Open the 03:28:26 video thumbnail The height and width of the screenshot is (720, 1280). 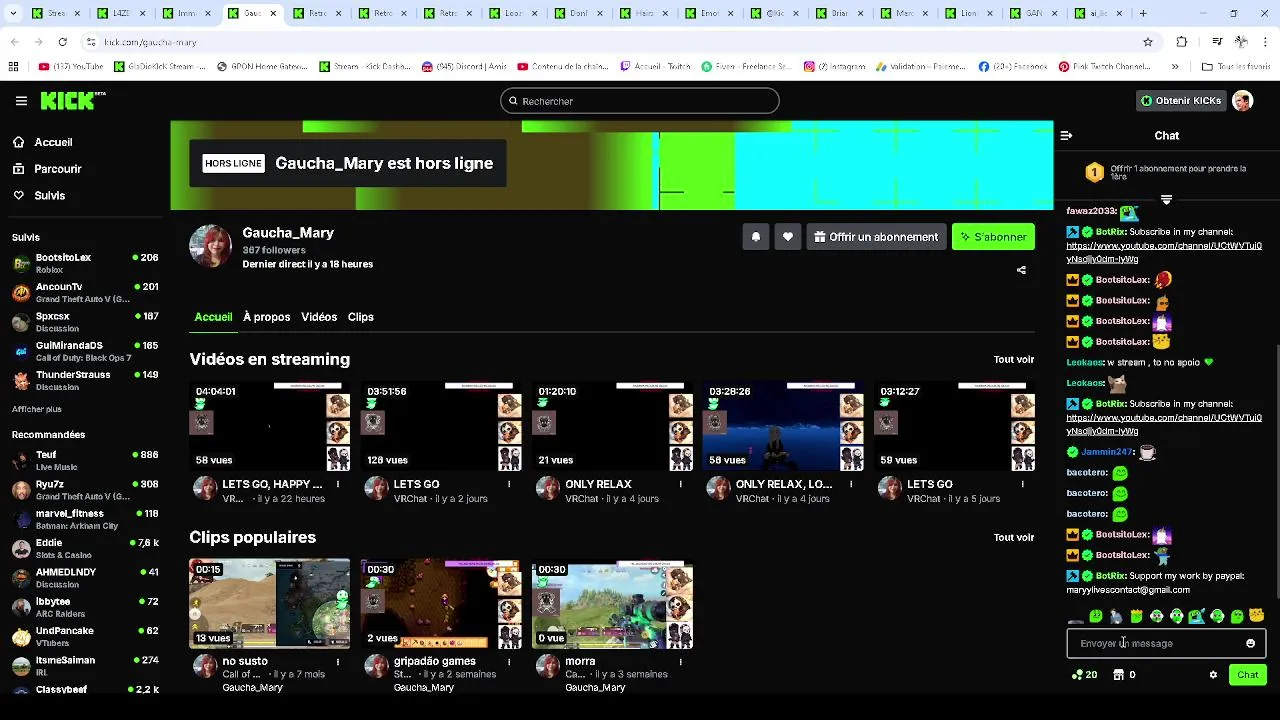tap(784, 426)
